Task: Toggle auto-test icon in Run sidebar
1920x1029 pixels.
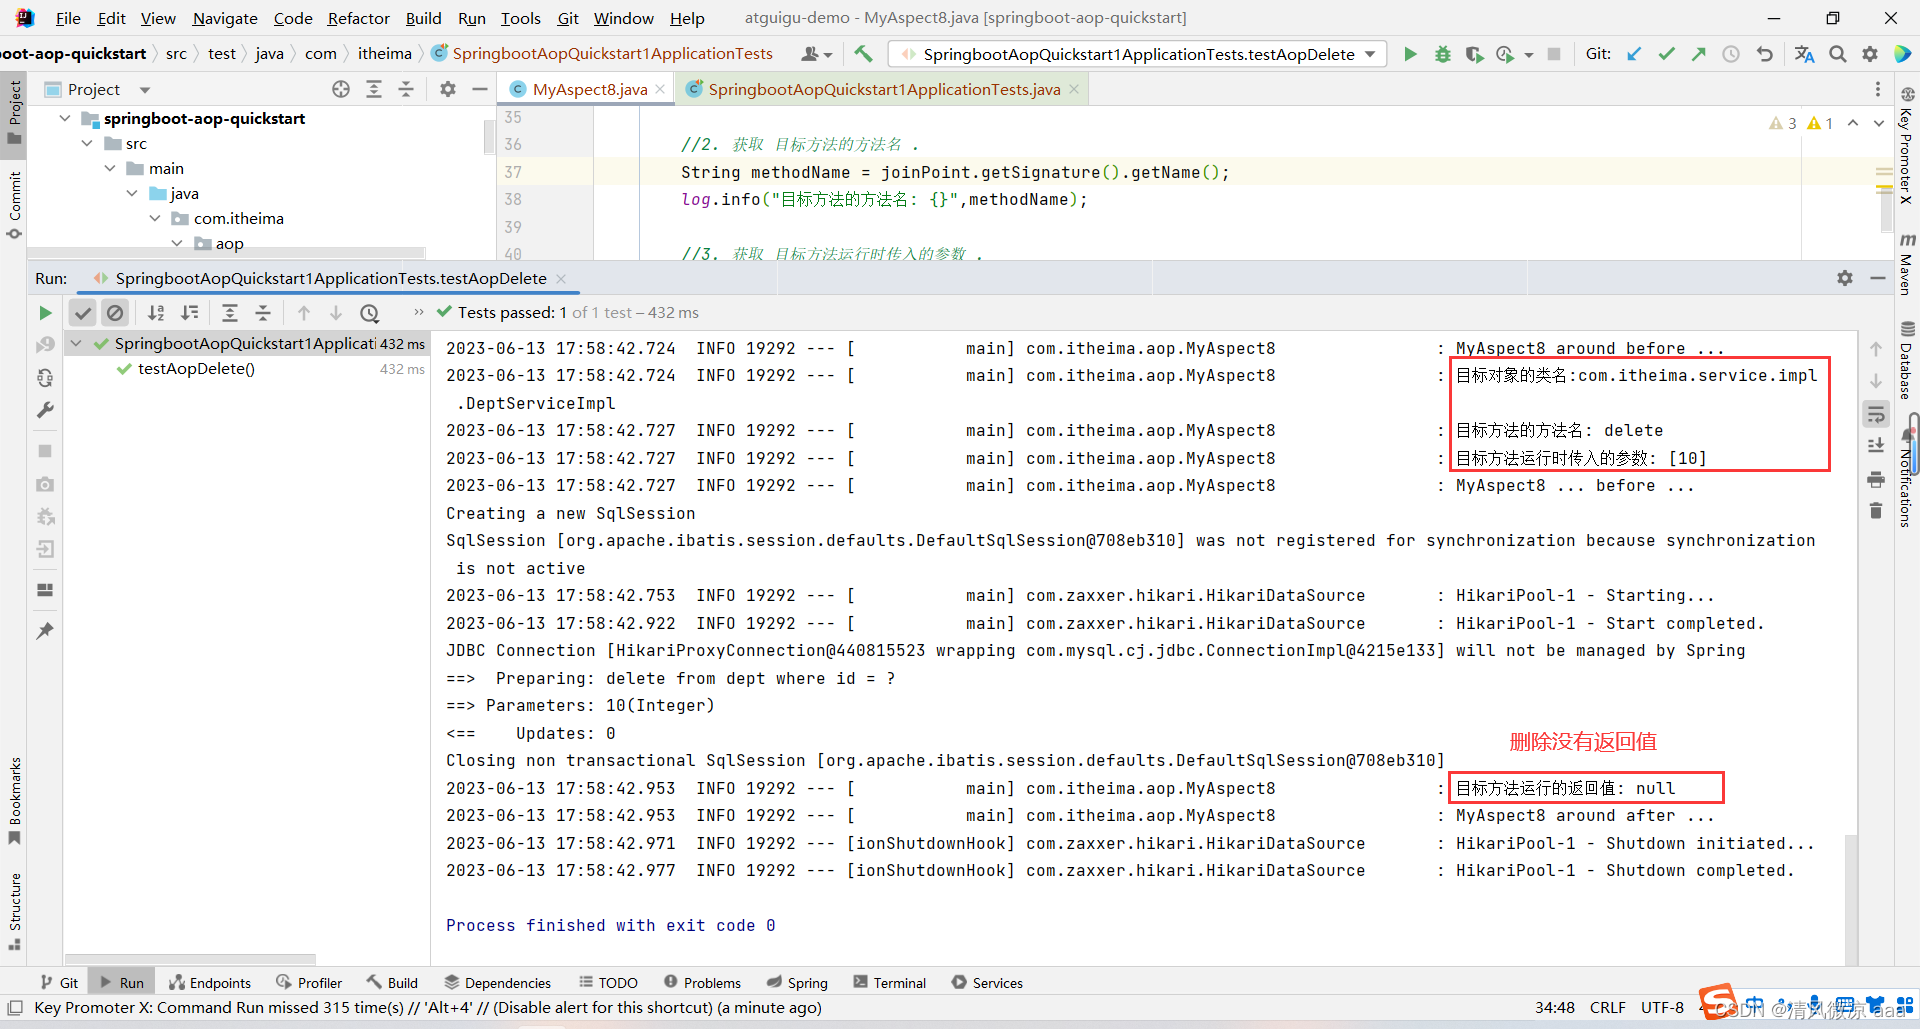Action: [45, 378]
